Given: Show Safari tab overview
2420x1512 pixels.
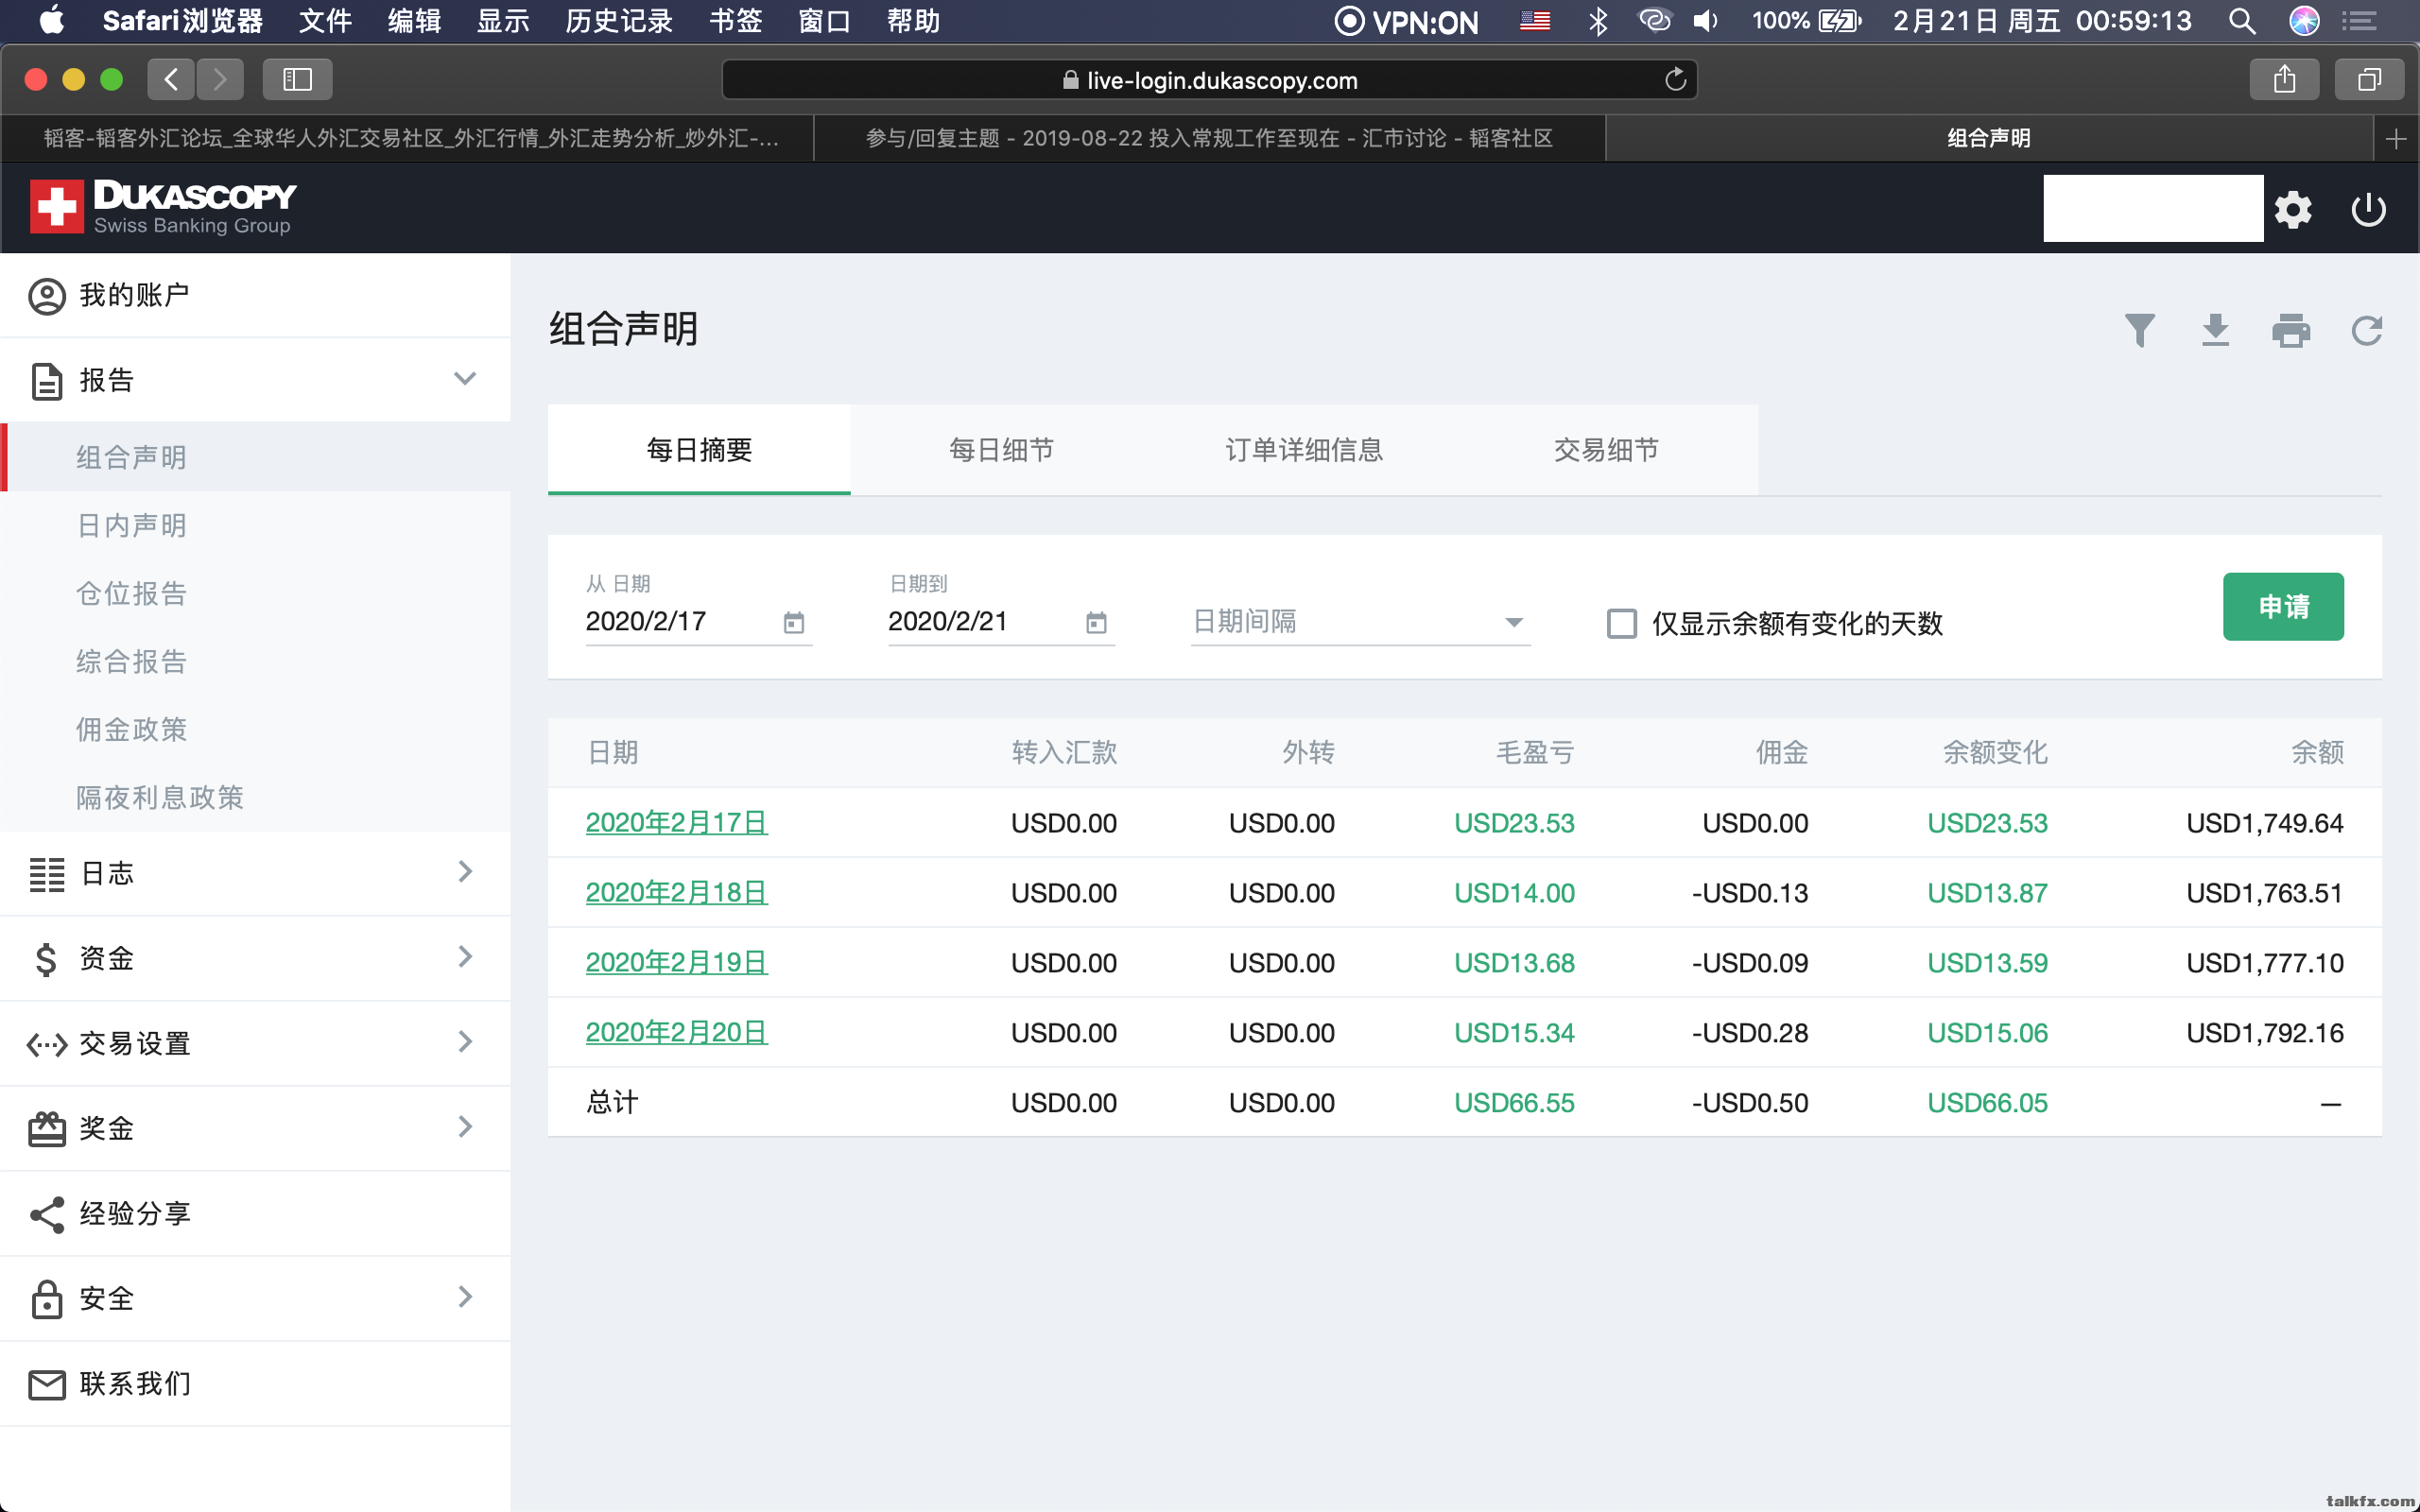Looking at the screenshot, I should 2369,79.
